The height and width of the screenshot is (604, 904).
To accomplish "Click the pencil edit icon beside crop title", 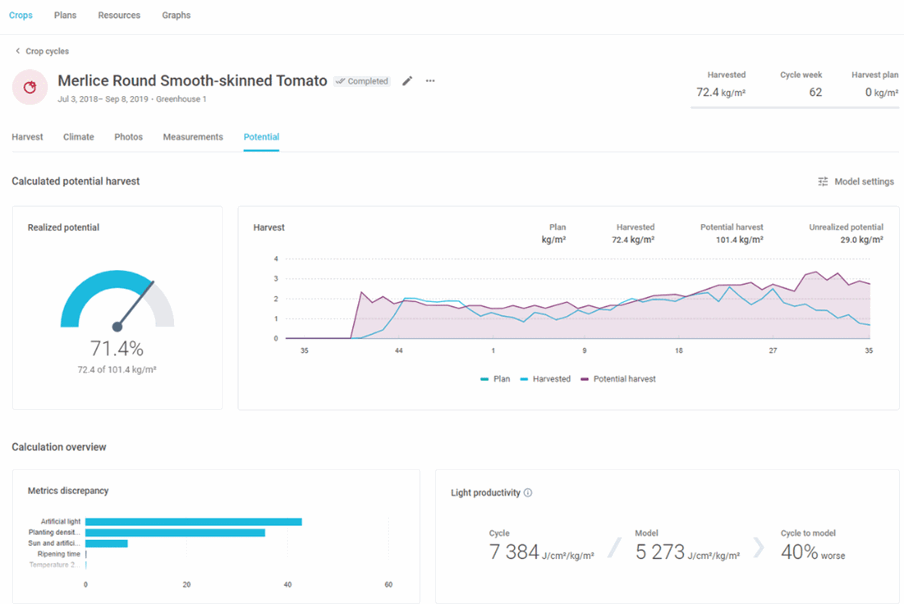I will [407, 81].
